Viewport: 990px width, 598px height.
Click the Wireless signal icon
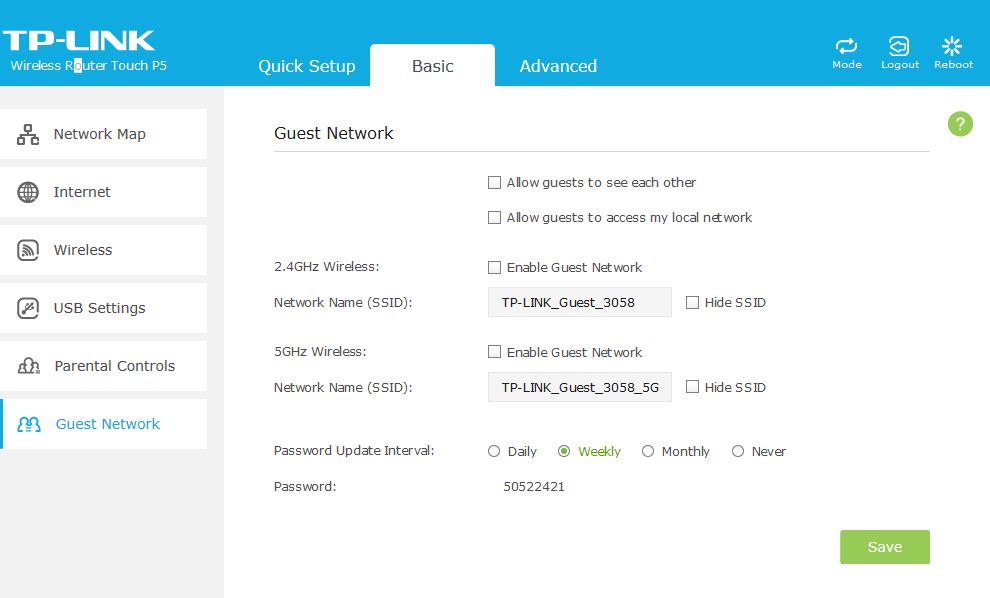click(28, 250)
